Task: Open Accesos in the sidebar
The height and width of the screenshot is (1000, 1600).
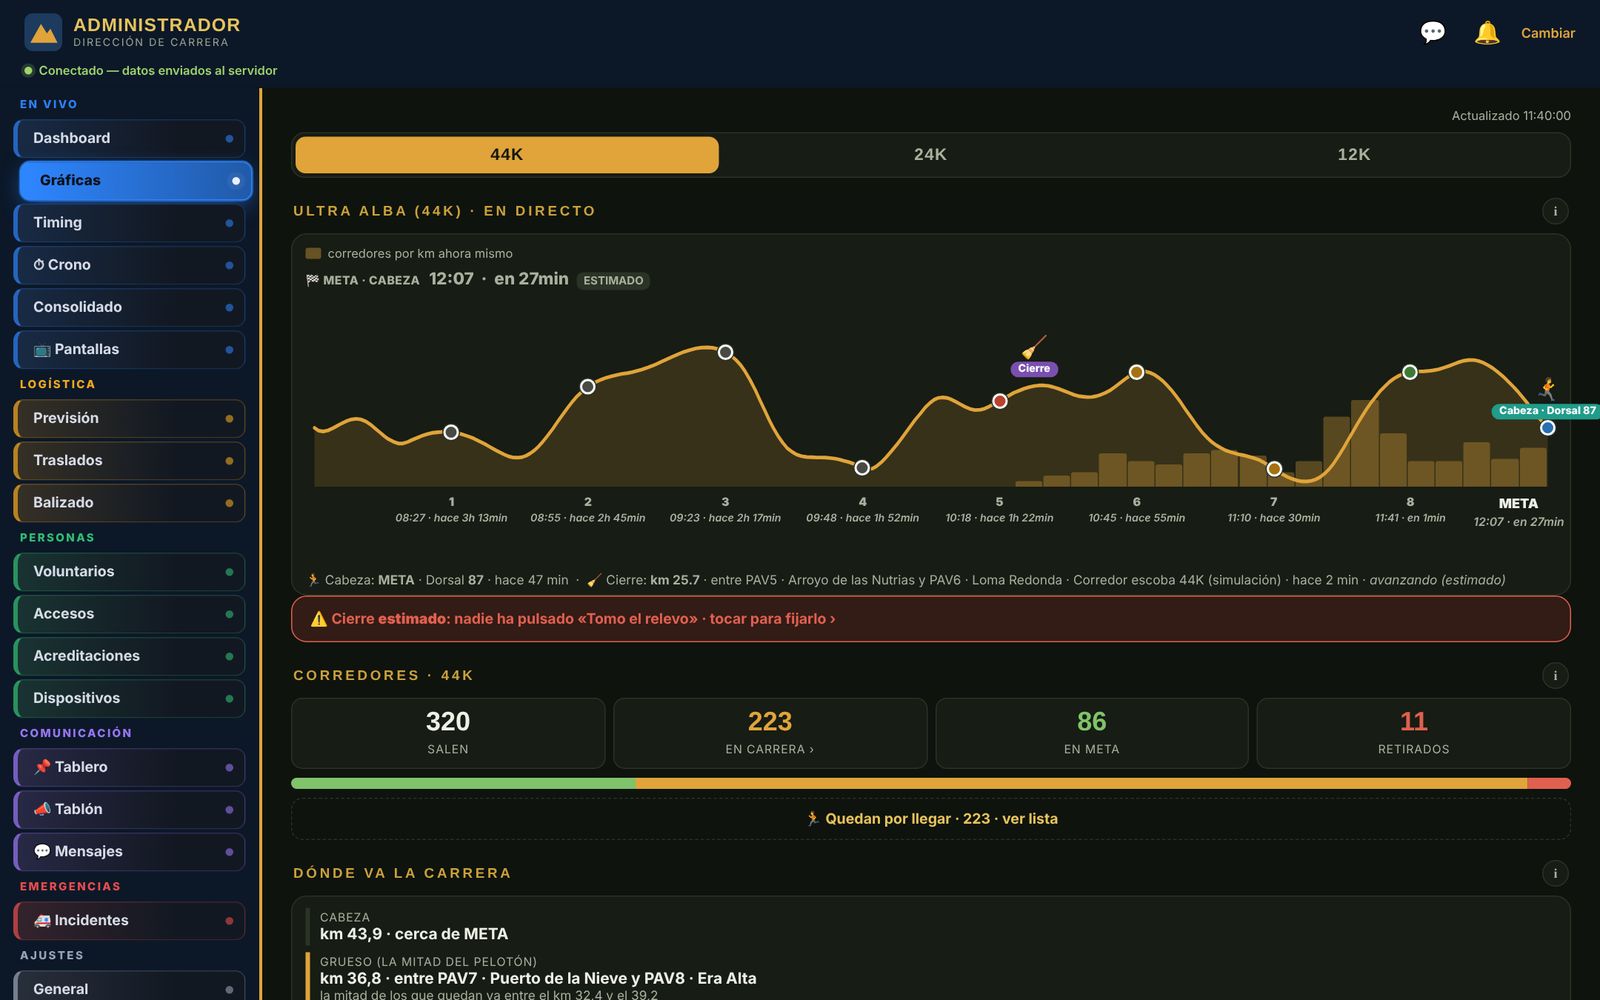Action: pos(130,614)
